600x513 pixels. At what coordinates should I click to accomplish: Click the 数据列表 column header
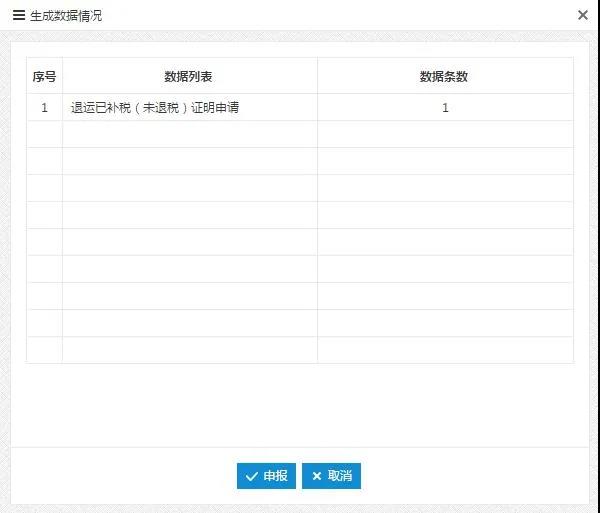coord(188,77)
